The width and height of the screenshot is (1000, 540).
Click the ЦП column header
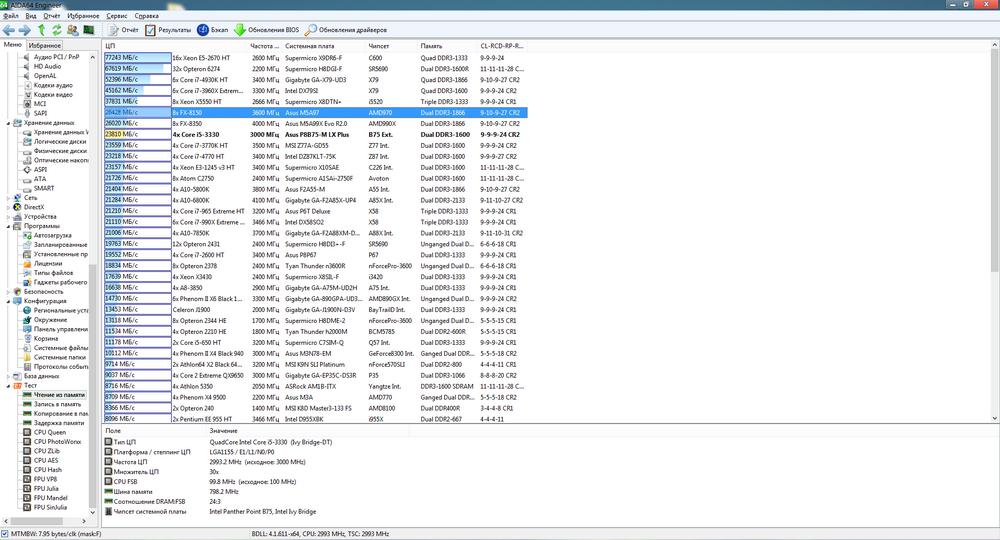point(176,46)
